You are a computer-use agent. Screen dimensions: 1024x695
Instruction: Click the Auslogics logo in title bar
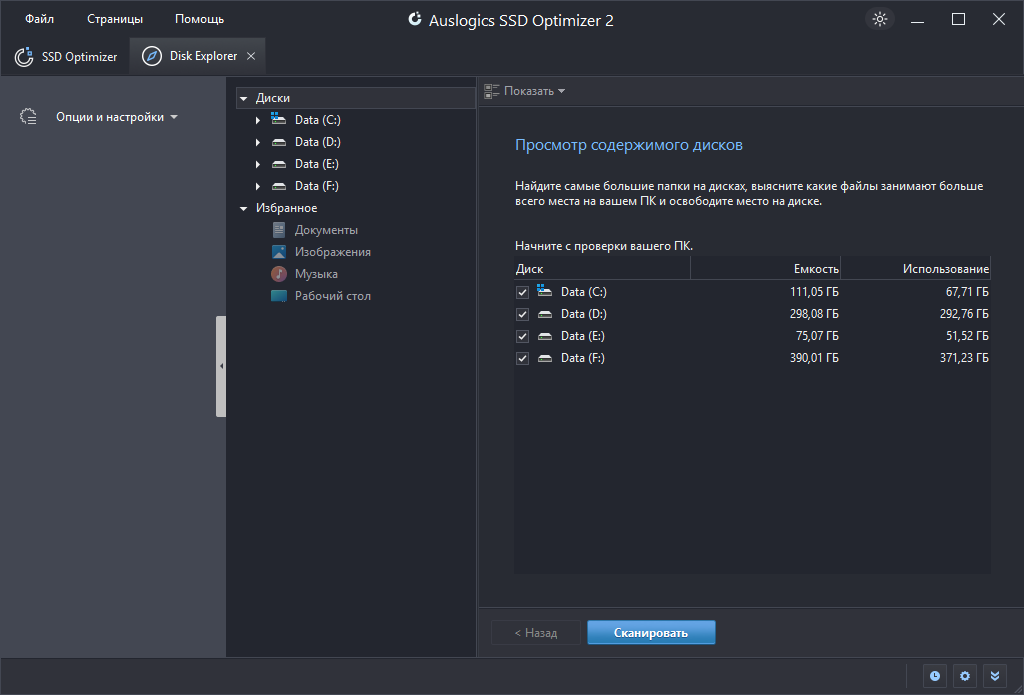415,19
